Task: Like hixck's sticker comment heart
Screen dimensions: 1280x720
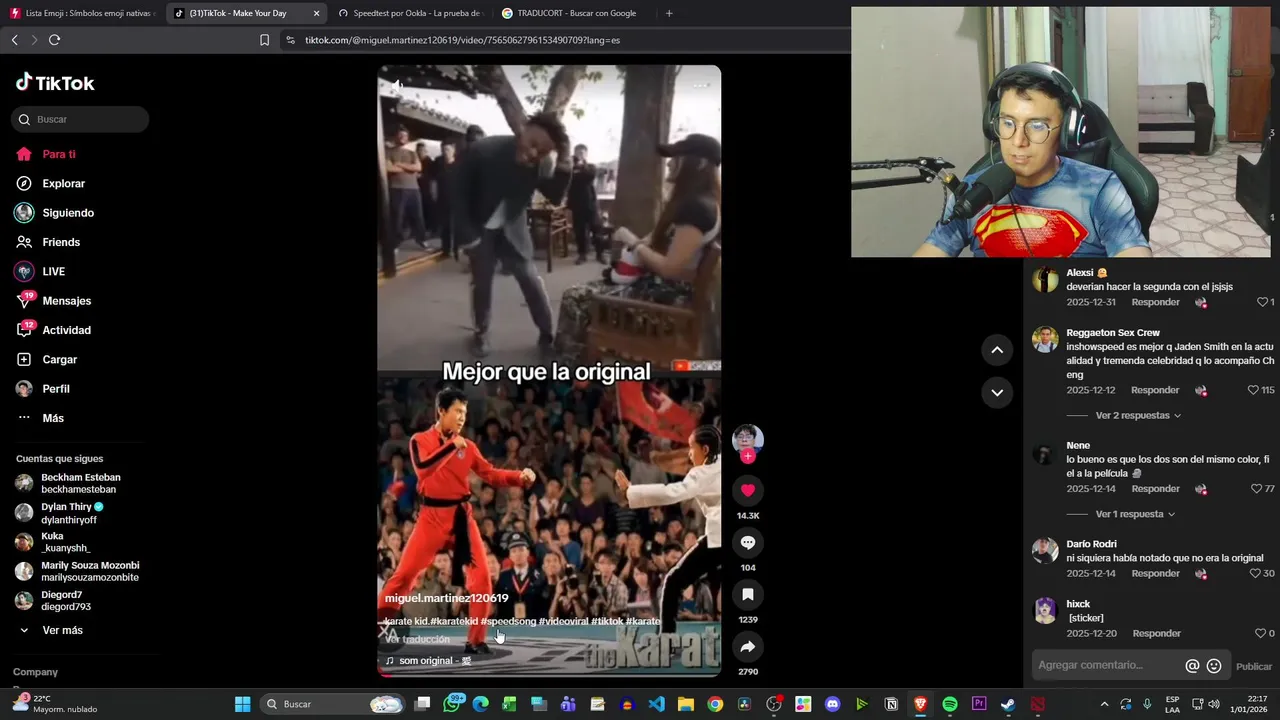Action: (x=1260, y=634)
